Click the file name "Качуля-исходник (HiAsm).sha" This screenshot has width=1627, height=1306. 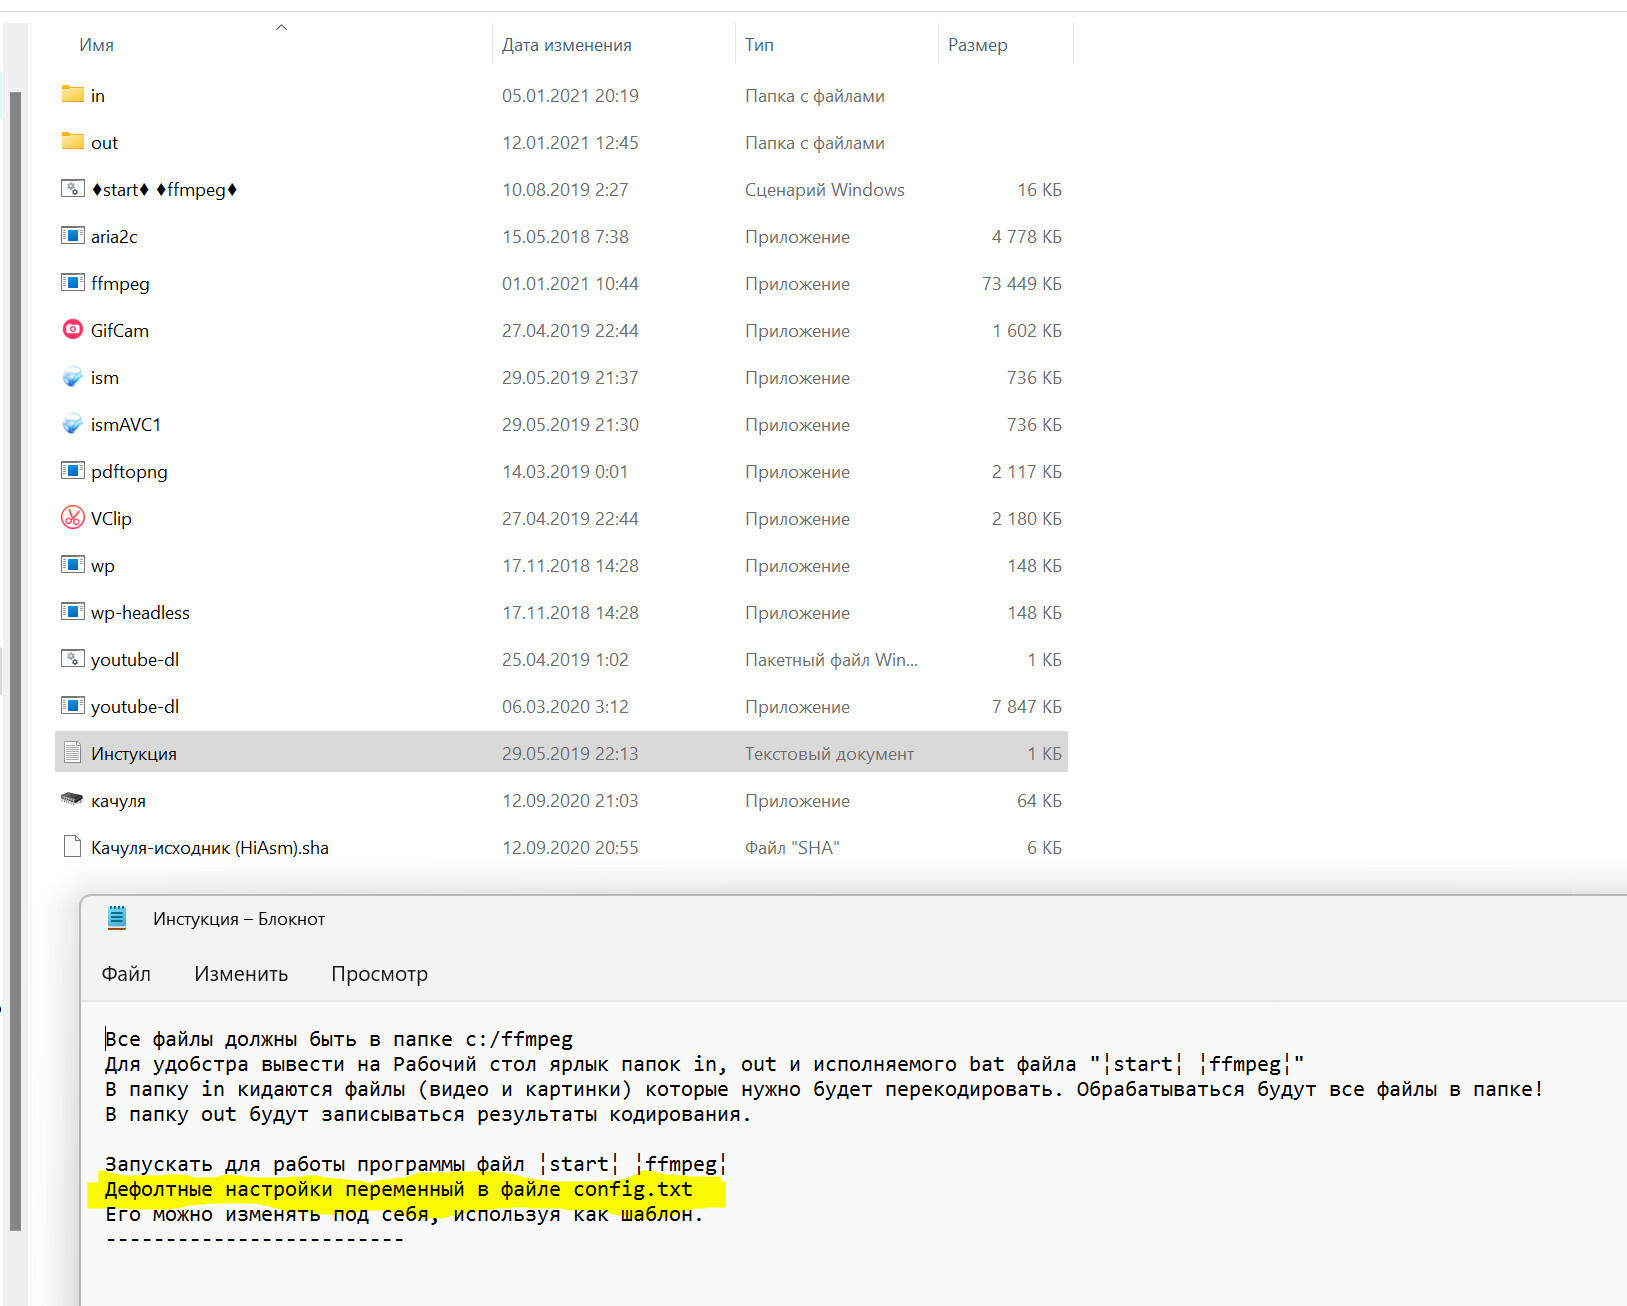210,848
